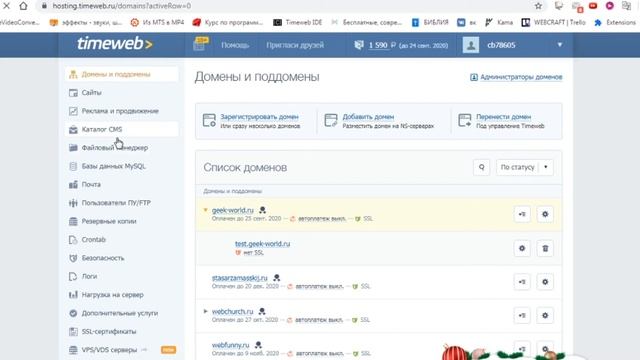The width and height of the screenshot is (640, 360).
Task: Open Пригласи друзей header link
Action: click(x=295, y=45)
